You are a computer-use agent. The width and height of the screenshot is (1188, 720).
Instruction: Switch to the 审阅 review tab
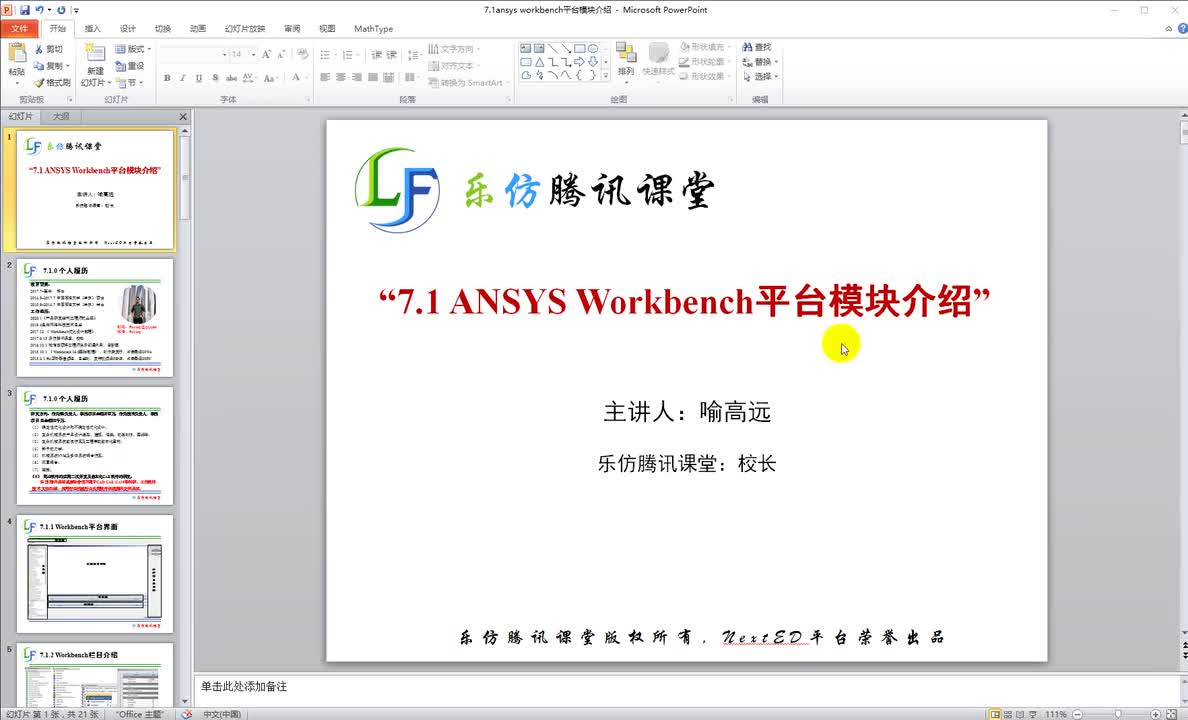[292, 29]
